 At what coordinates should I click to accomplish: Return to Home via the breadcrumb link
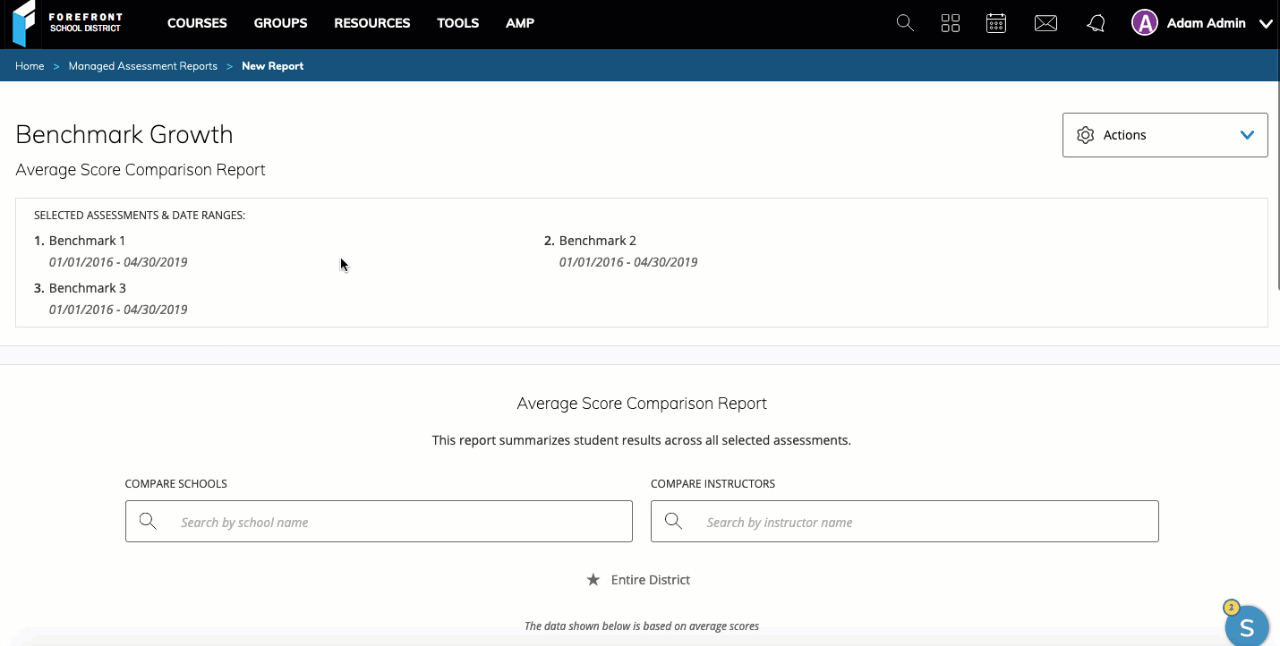pyautogui.click(x=29, y=65)
